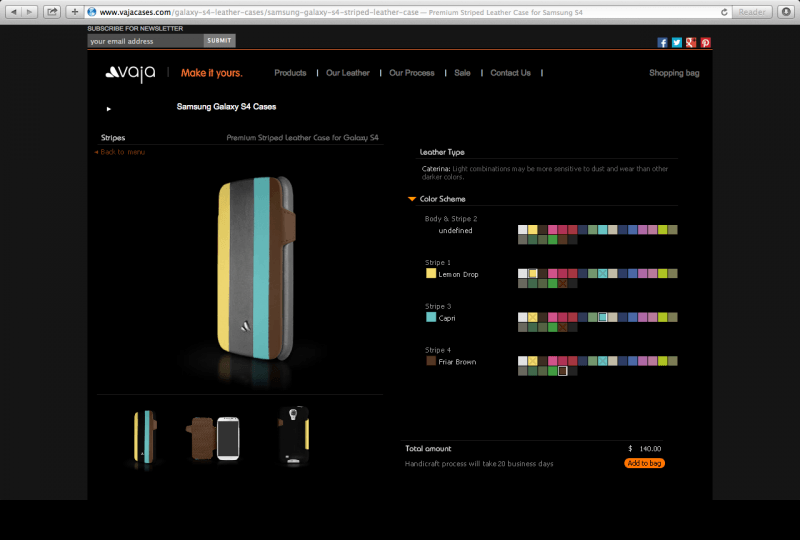Choose the white swatch for Stripe 4

[522, 361]
